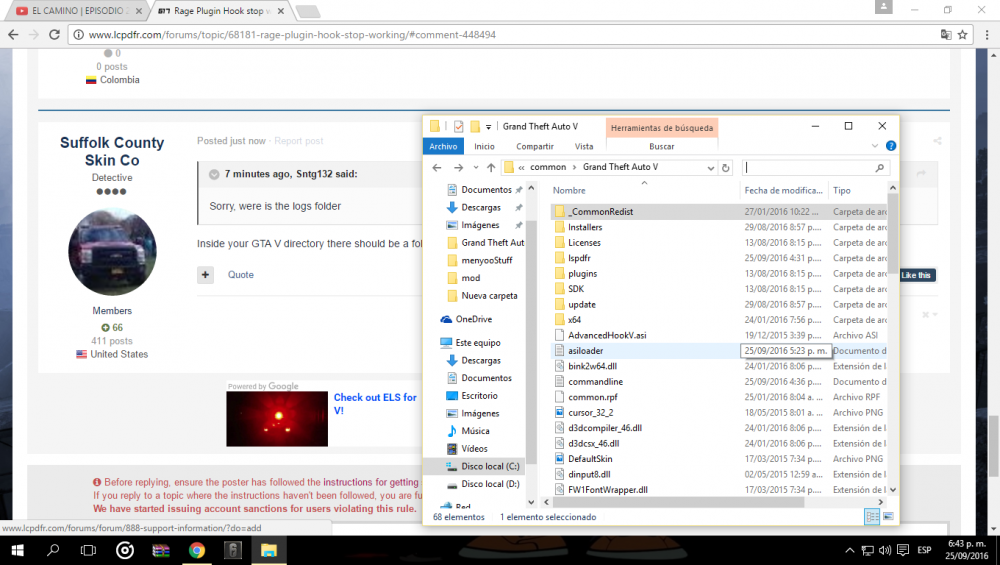The image size is (1000, 565).
Task: Select the commandline file
Action: (x=595, y=382)
